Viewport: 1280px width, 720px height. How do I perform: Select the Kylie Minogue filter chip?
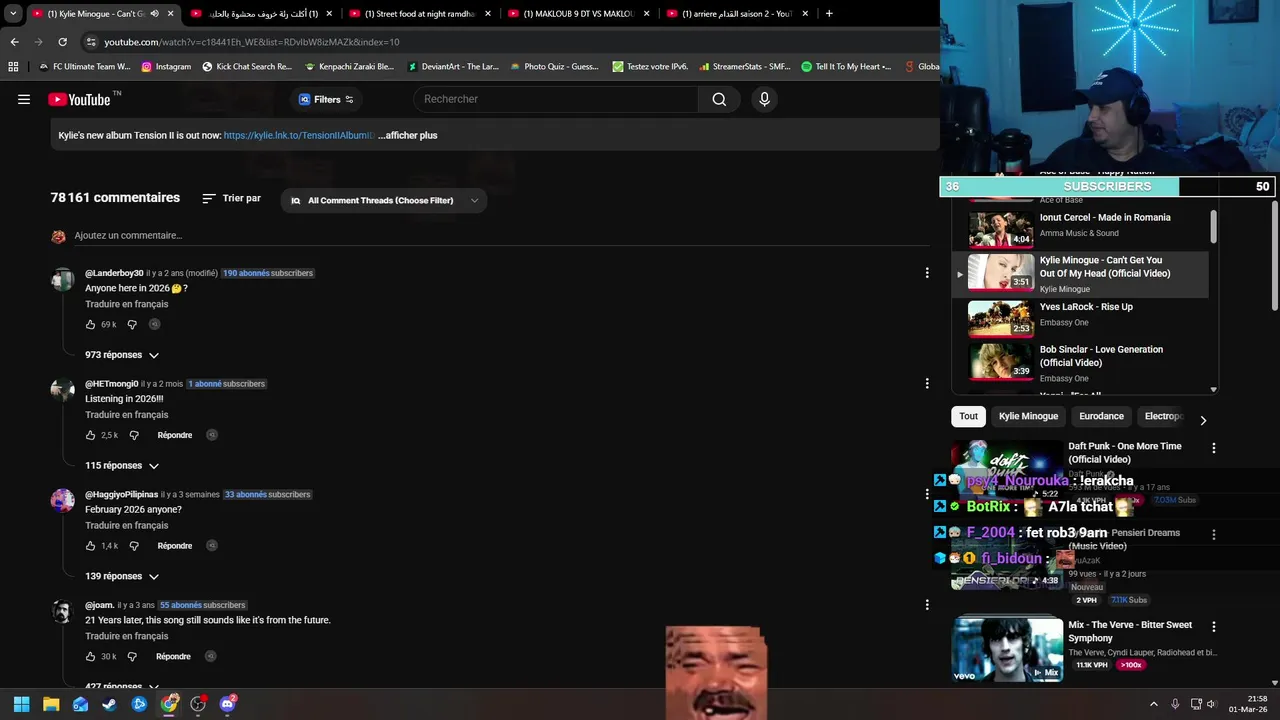[x=1028, y=416]
